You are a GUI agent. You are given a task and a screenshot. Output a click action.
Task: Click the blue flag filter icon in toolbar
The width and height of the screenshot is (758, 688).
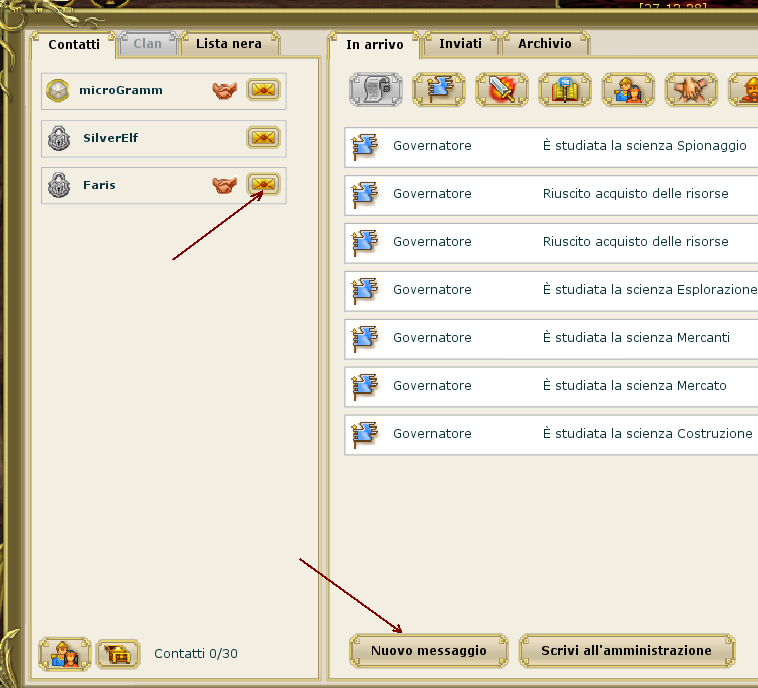(438, 90)
